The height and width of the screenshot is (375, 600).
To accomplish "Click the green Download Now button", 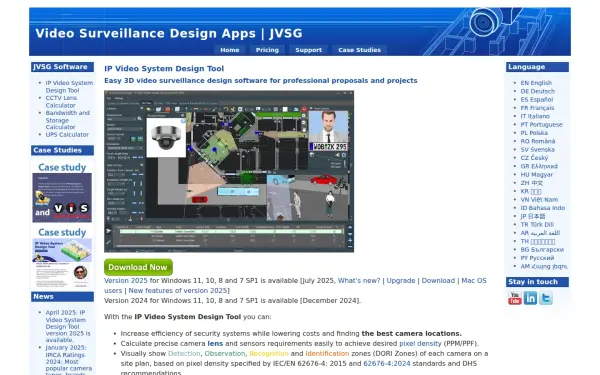I will click(x=138, y=267).
